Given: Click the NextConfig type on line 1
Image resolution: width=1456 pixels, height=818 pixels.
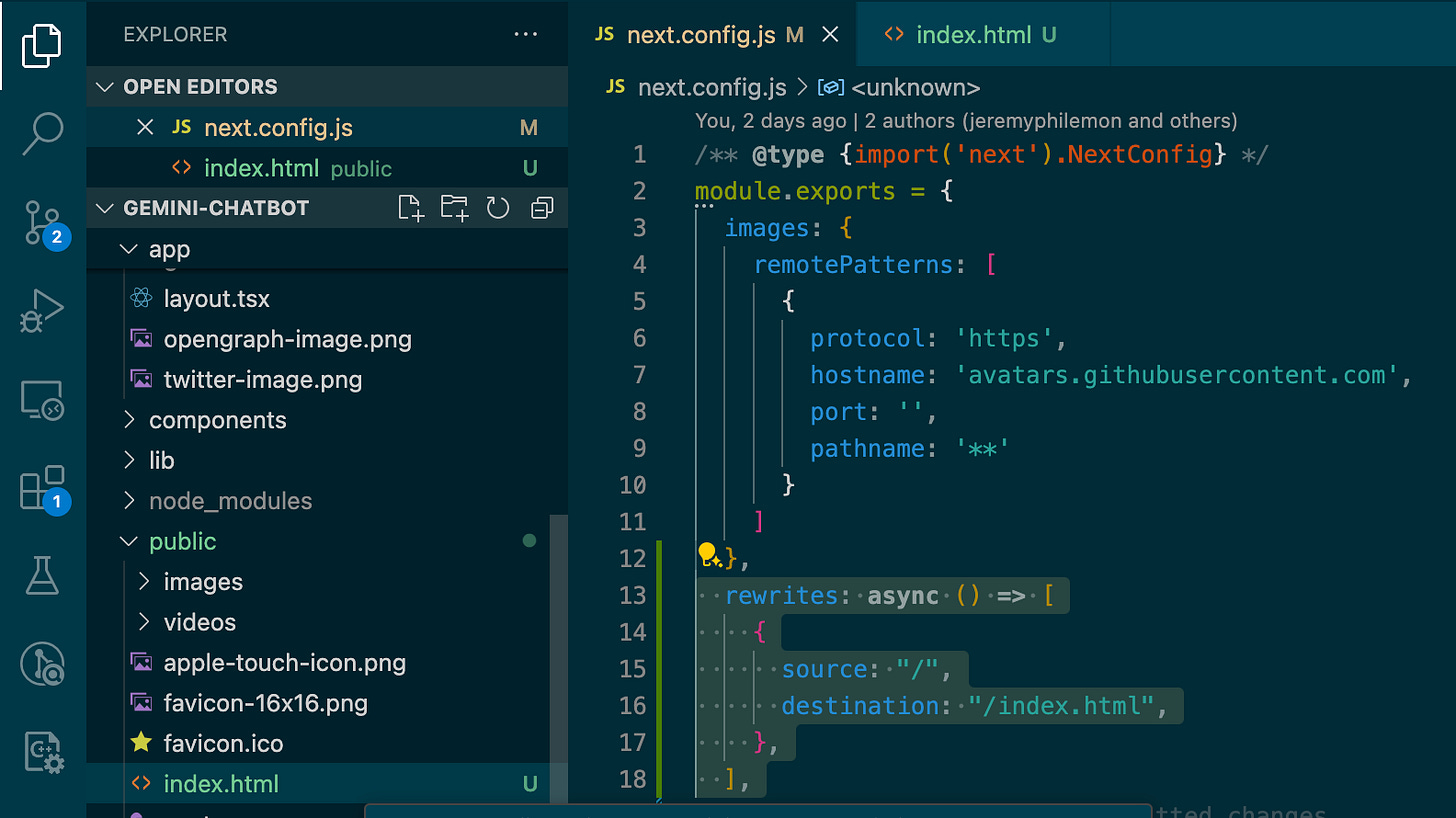Looking at the screenshot, I should pos(1140,155).
